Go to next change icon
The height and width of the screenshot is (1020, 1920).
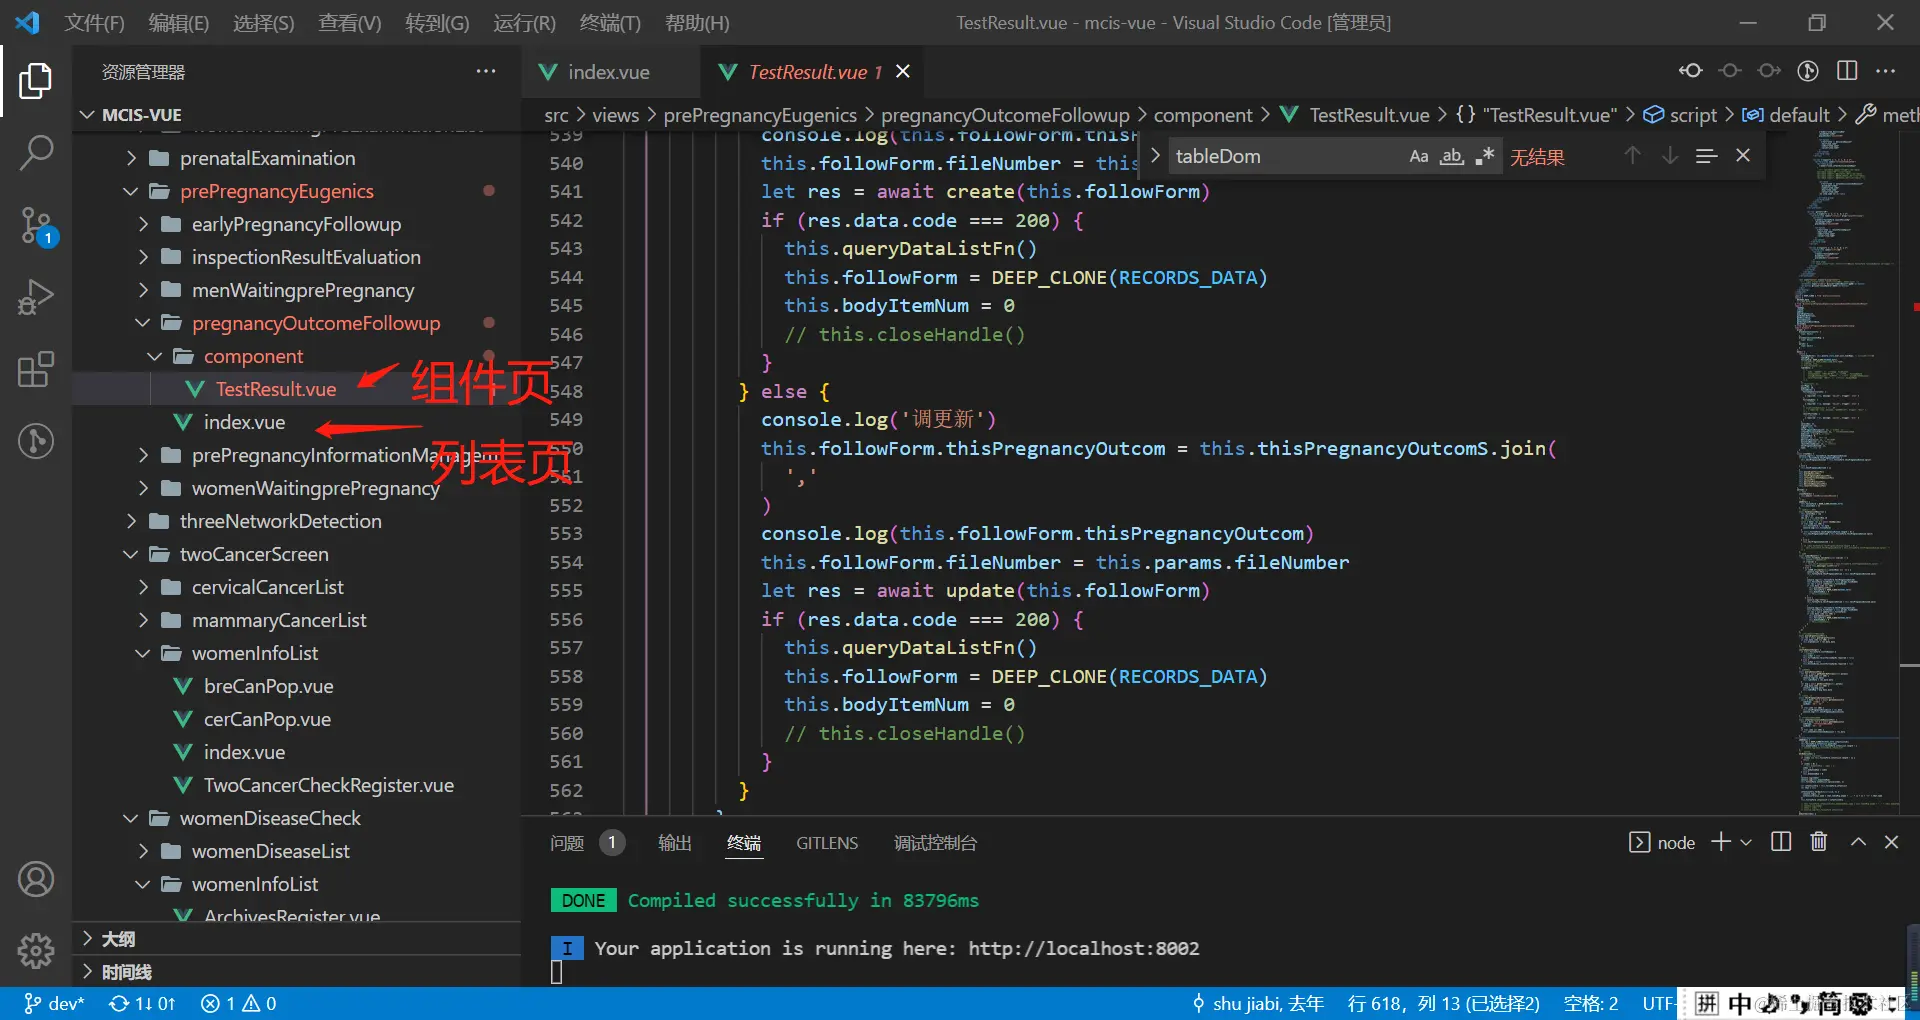tap(1769, 70)
